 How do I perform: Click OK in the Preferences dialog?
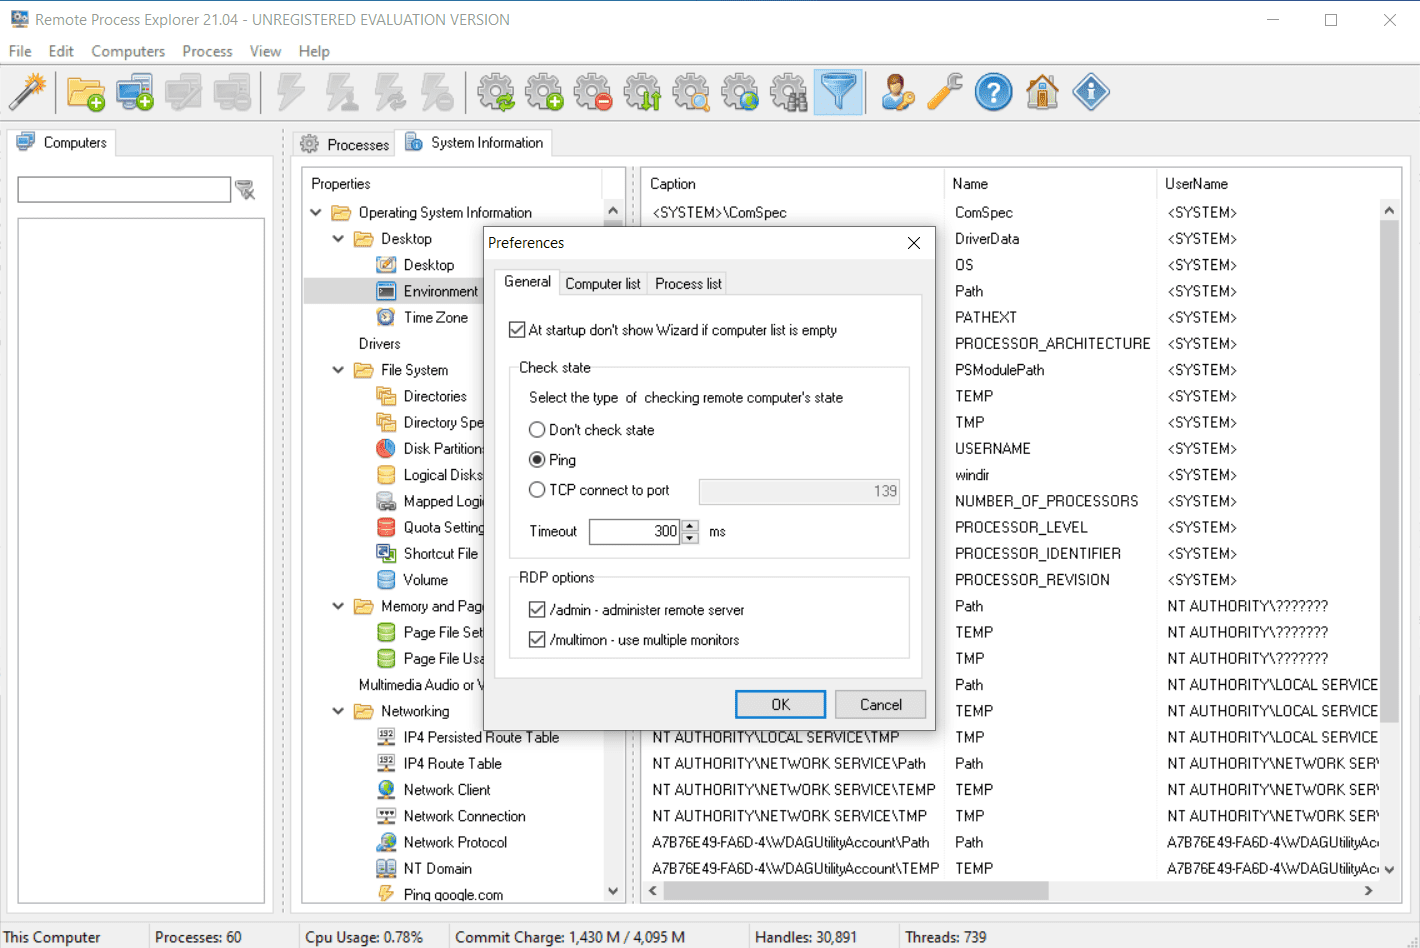(781, 704)
